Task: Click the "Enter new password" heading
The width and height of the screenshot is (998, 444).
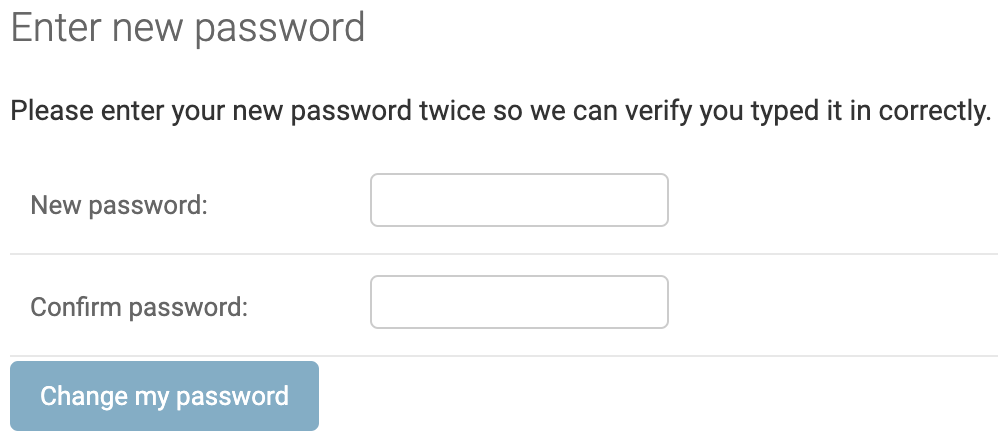Action: tap(187, 27)
